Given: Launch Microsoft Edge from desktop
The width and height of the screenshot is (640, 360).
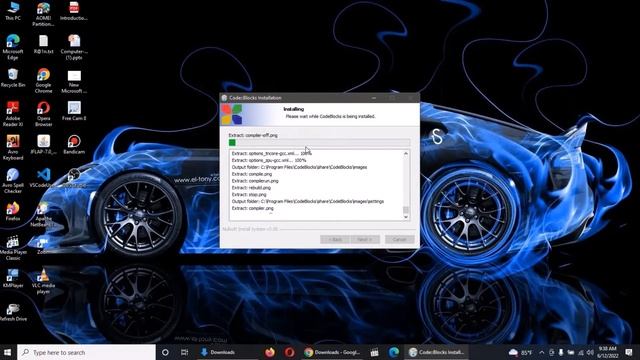Looking at the screenshot, I should pos(13,47).
